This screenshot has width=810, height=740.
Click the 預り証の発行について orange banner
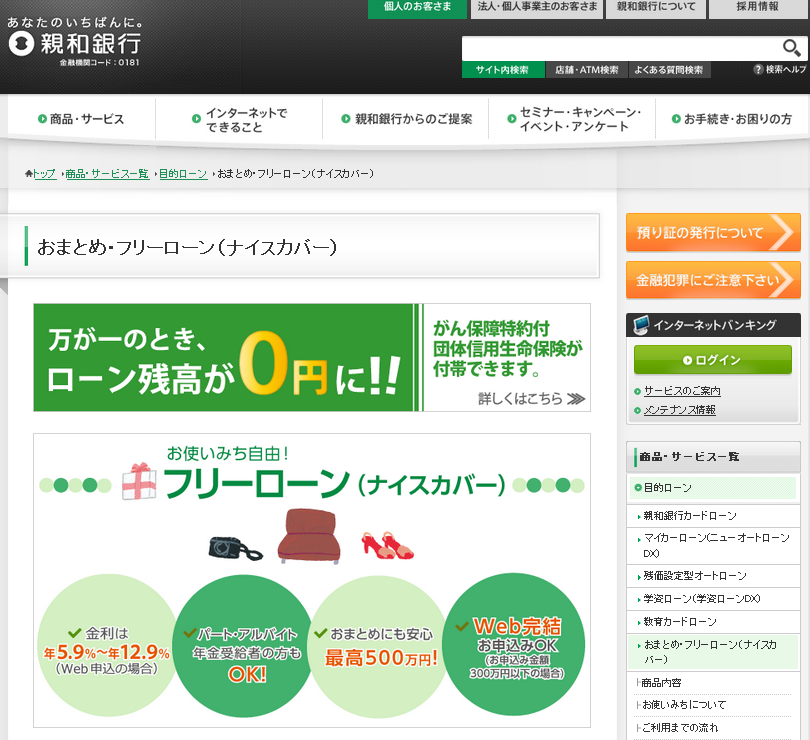pos(713,233)
